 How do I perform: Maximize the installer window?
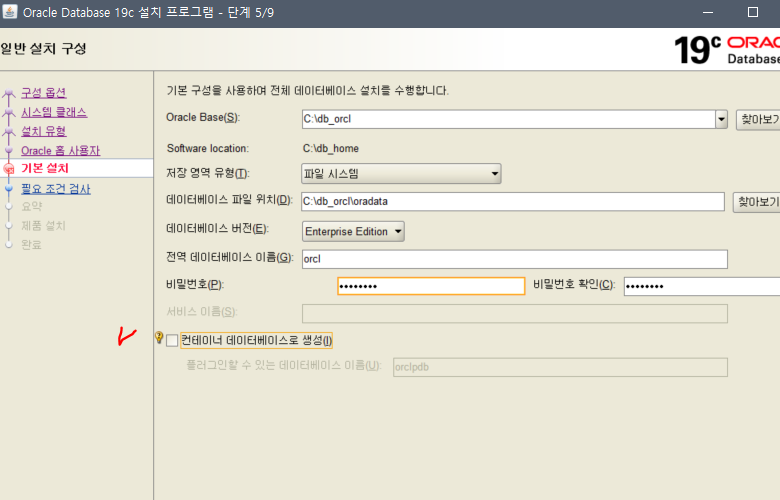[753, 12]
